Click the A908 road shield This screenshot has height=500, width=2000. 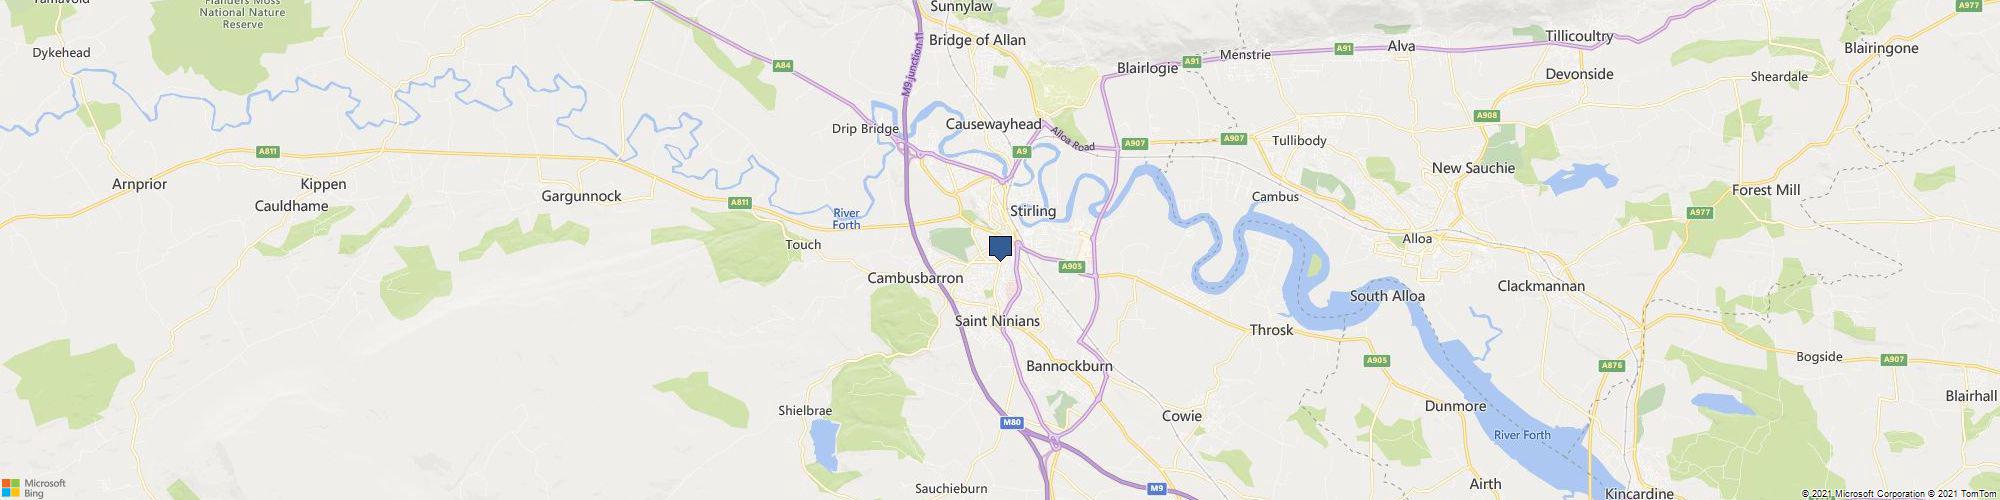click(x=1488, y=116)
